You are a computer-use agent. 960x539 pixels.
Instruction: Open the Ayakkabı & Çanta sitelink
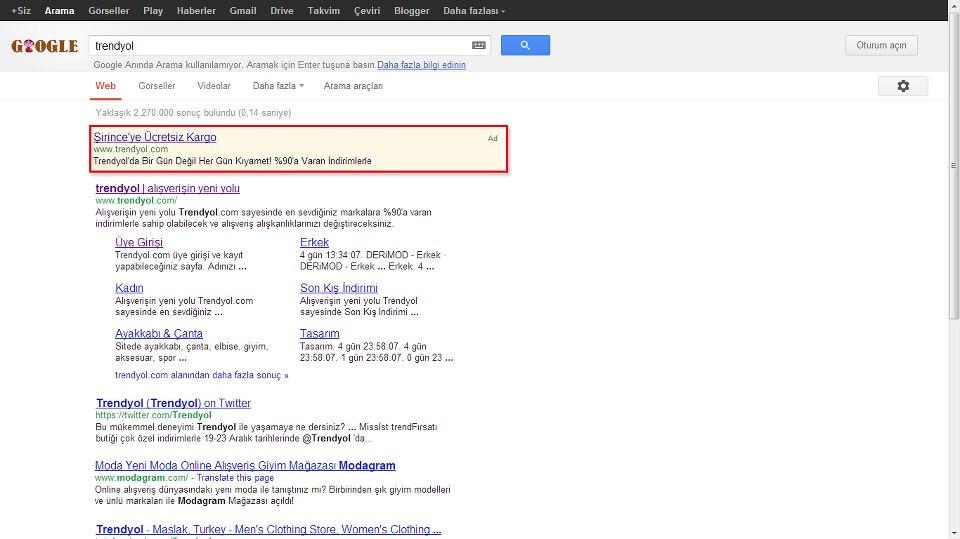click(x=159, y=333)
